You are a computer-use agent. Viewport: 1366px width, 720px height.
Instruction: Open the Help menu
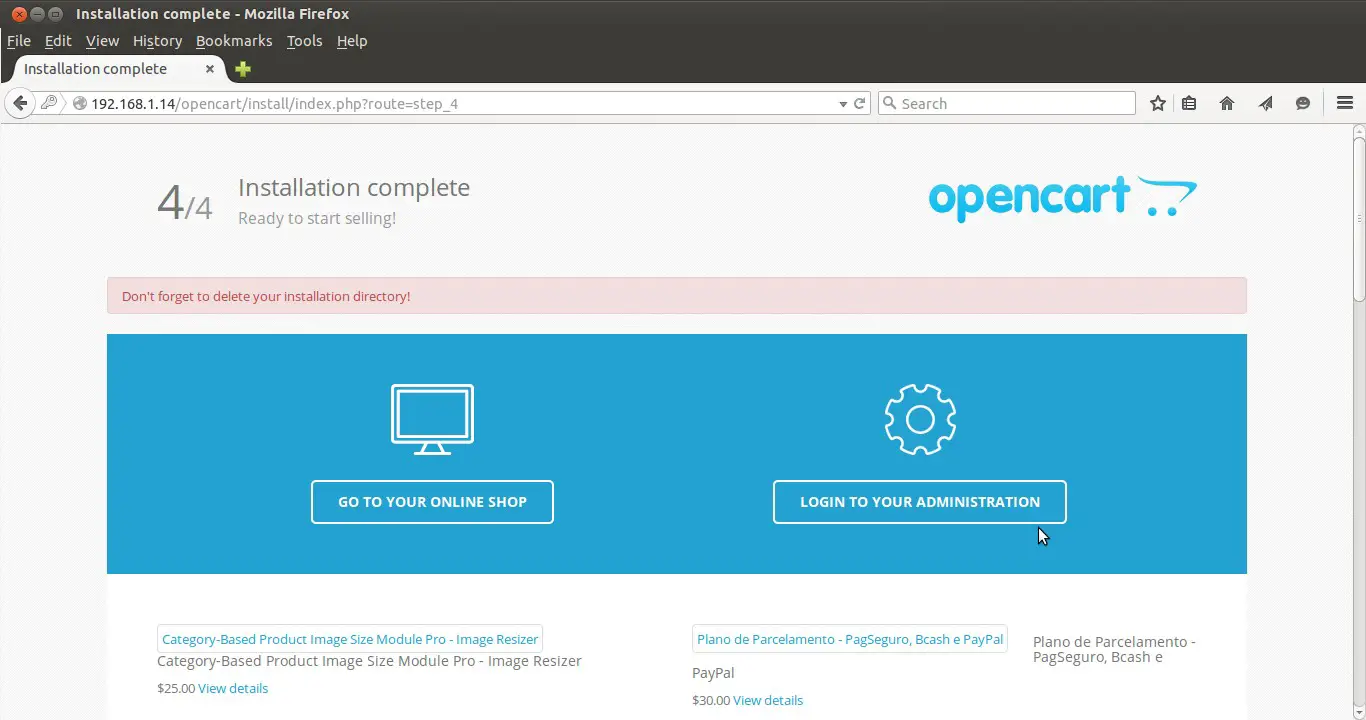pyautogui.click(x=352, y=41)
